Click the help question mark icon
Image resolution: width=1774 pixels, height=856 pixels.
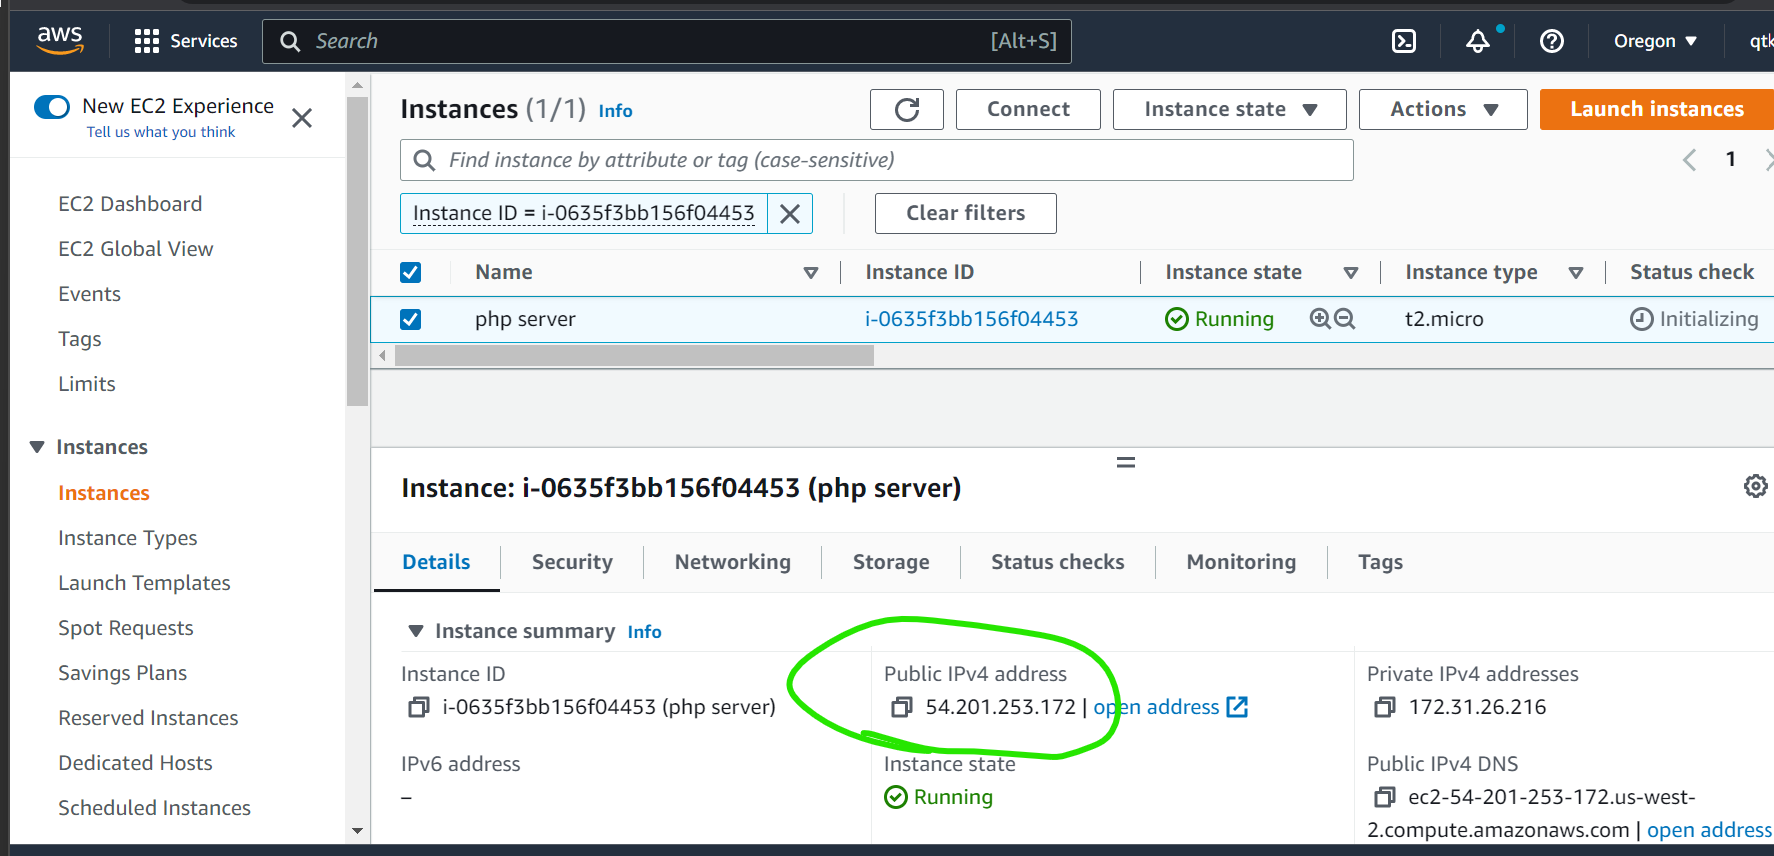(x=1551, y=41)
